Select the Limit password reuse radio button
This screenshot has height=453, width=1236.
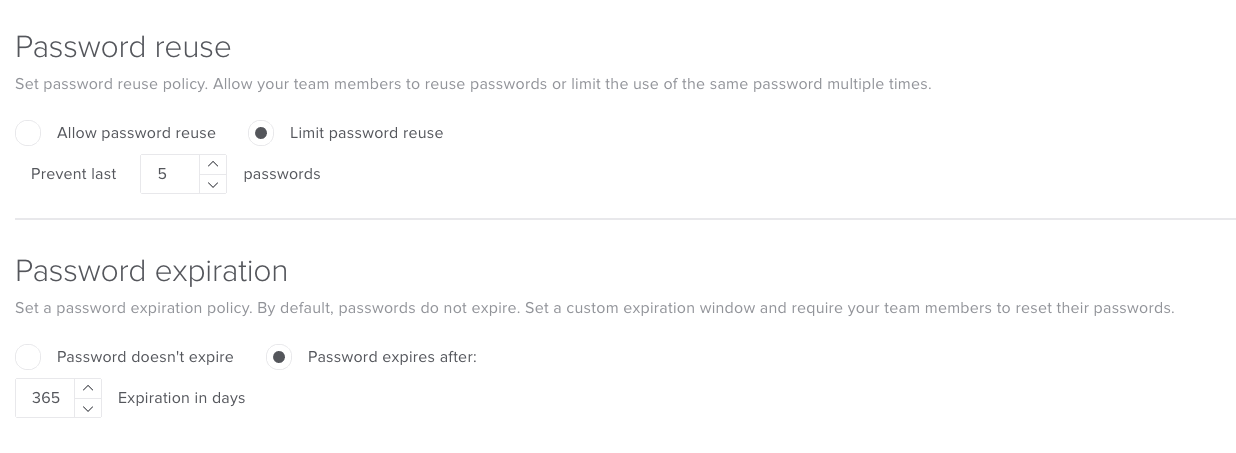click(261, 133)
